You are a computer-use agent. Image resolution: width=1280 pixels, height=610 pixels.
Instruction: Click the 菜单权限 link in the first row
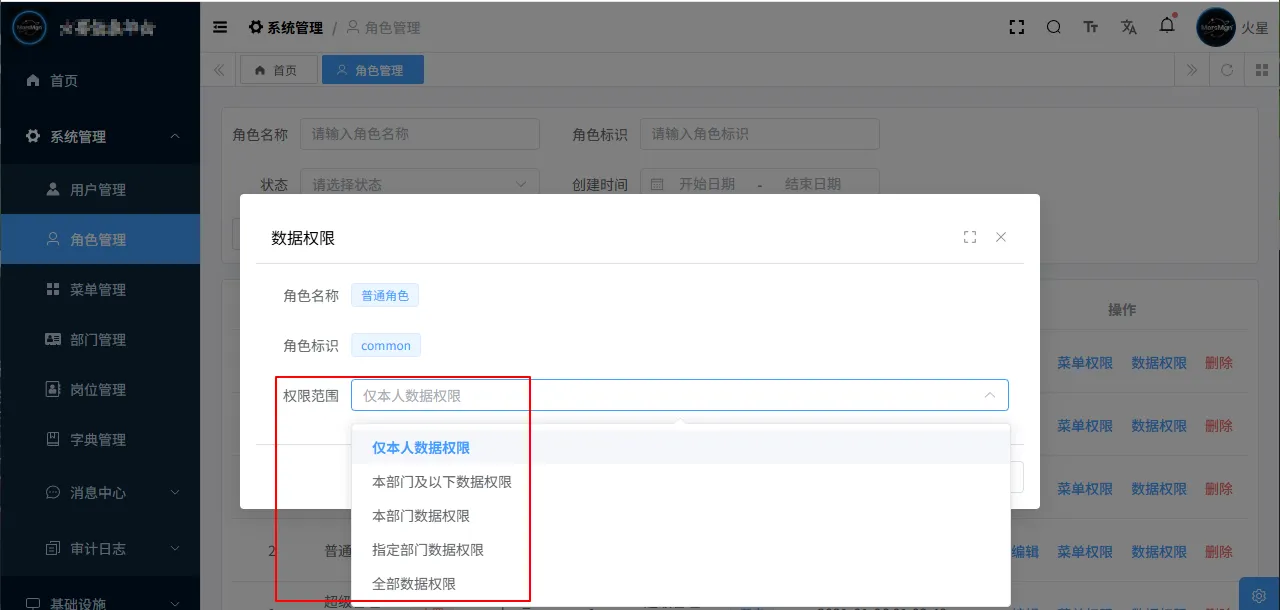[1085, 363]
